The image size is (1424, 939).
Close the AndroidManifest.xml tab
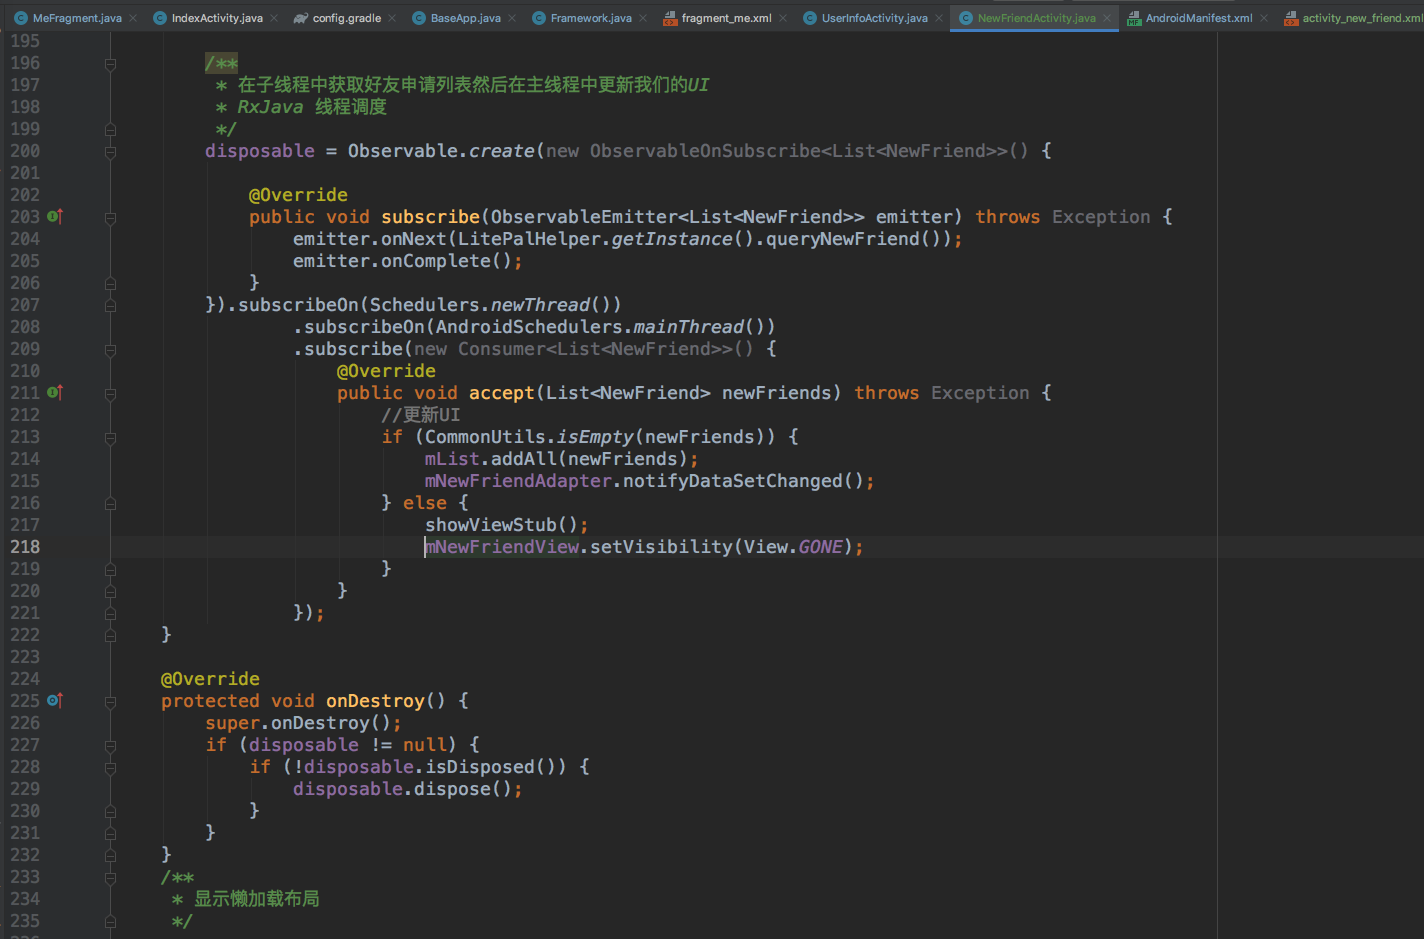coord(1264,18)
